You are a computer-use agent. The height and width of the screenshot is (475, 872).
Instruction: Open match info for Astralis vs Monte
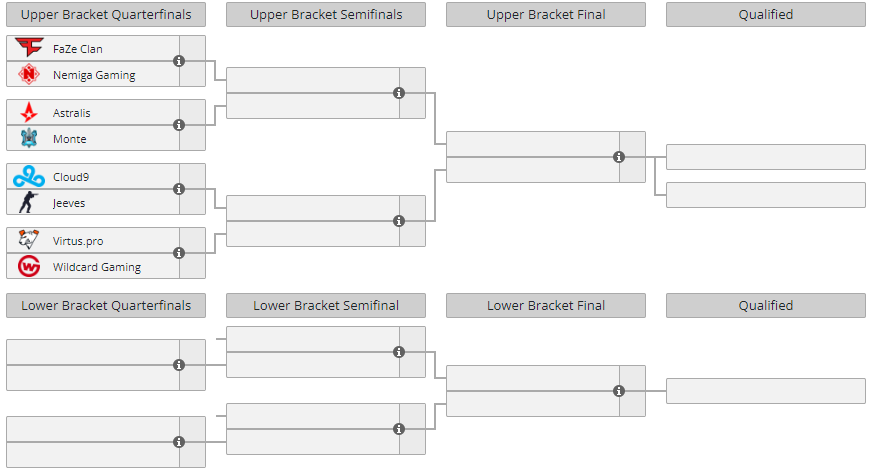pyautogui.click(x=179, y=125)
